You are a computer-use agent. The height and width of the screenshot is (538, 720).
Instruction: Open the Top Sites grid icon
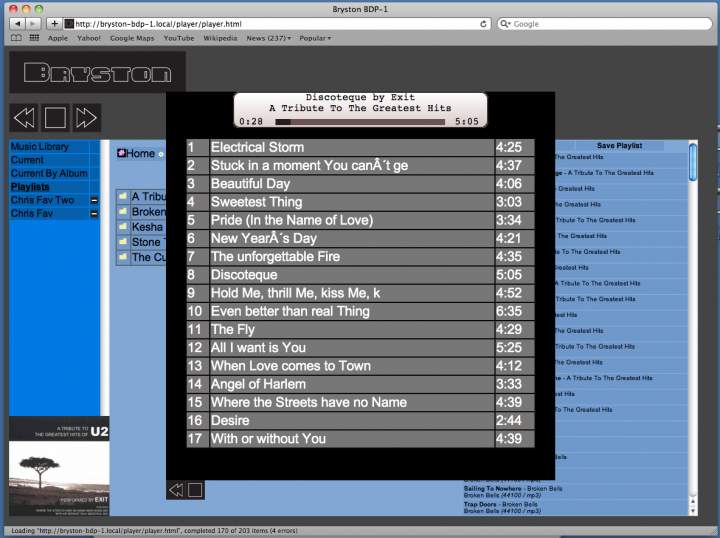[x=34, y=38]
